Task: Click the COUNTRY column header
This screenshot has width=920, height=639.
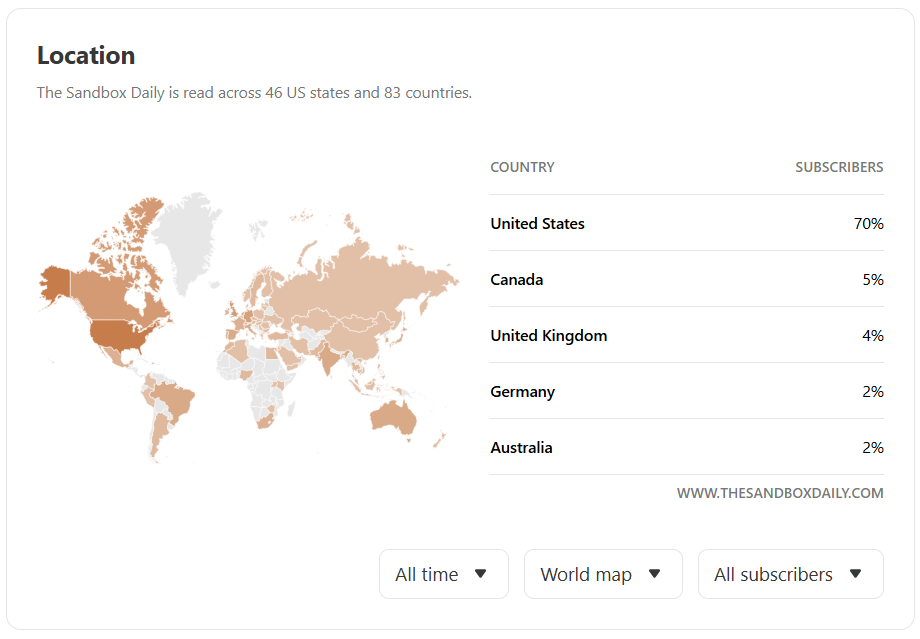Action: (522, 167)
